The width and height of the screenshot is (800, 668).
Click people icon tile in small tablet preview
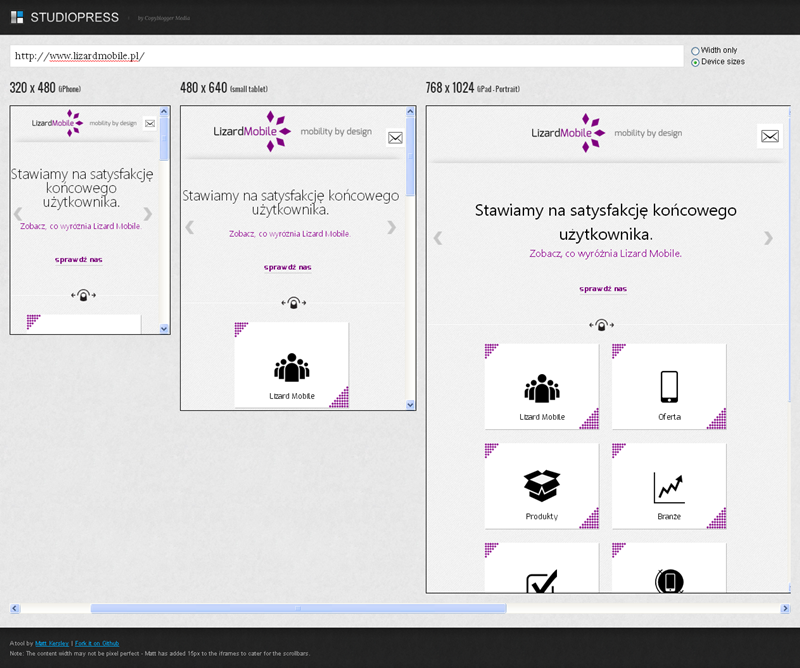click(x=291, y=366)
